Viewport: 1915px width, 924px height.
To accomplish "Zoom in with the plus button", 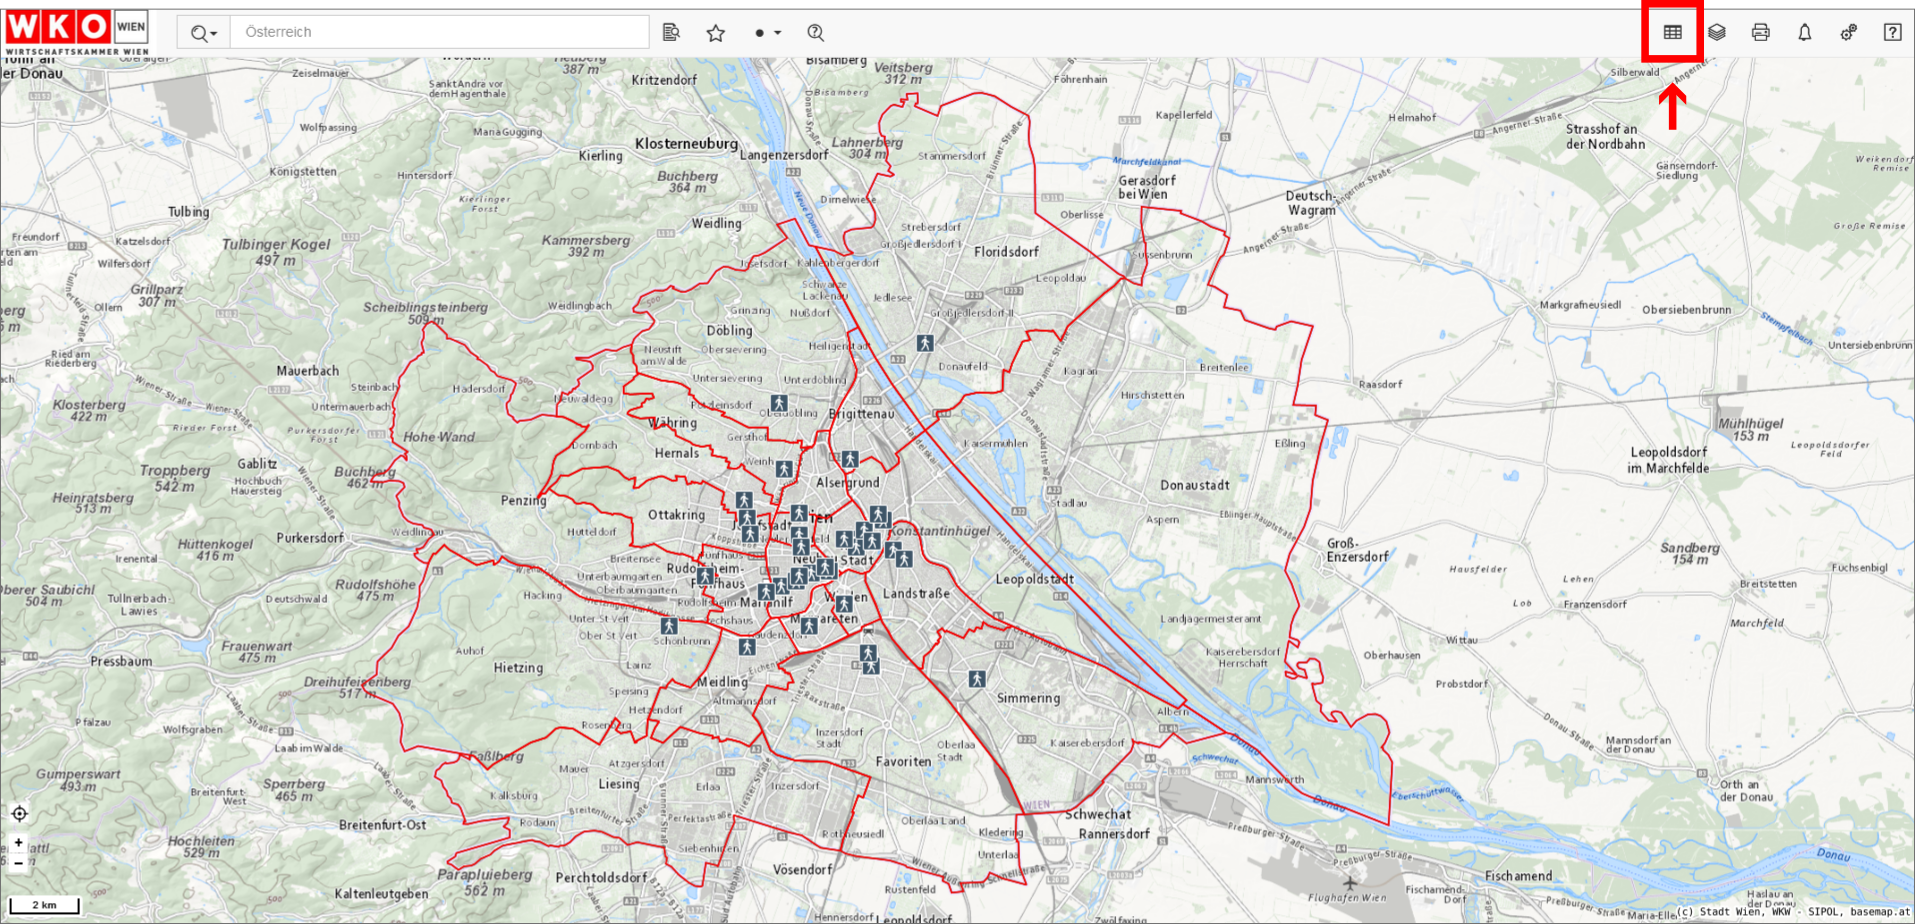I will [x=19, y=843].
